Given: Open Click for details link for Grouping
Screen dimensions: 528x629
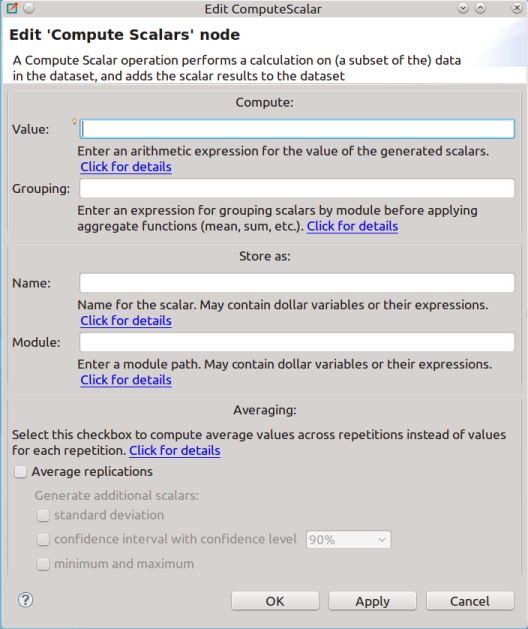Looking at the screenshot, I should (352, 226).
